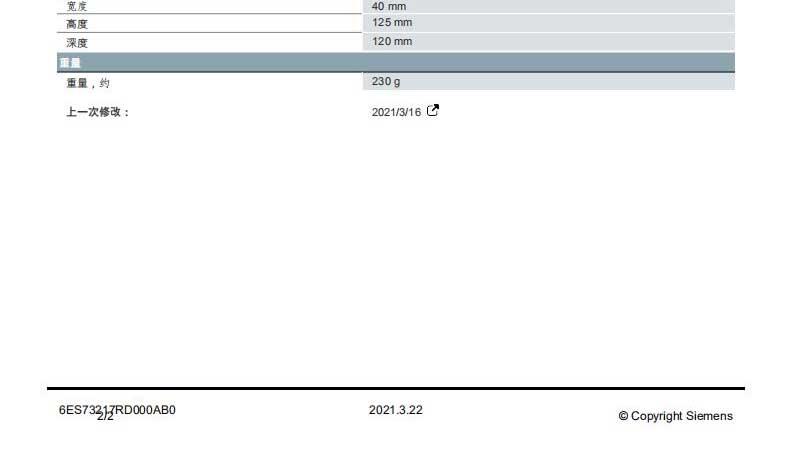793x449 pixels.
Task: Select the 重量 section header bar
Action: pos(396,63)
